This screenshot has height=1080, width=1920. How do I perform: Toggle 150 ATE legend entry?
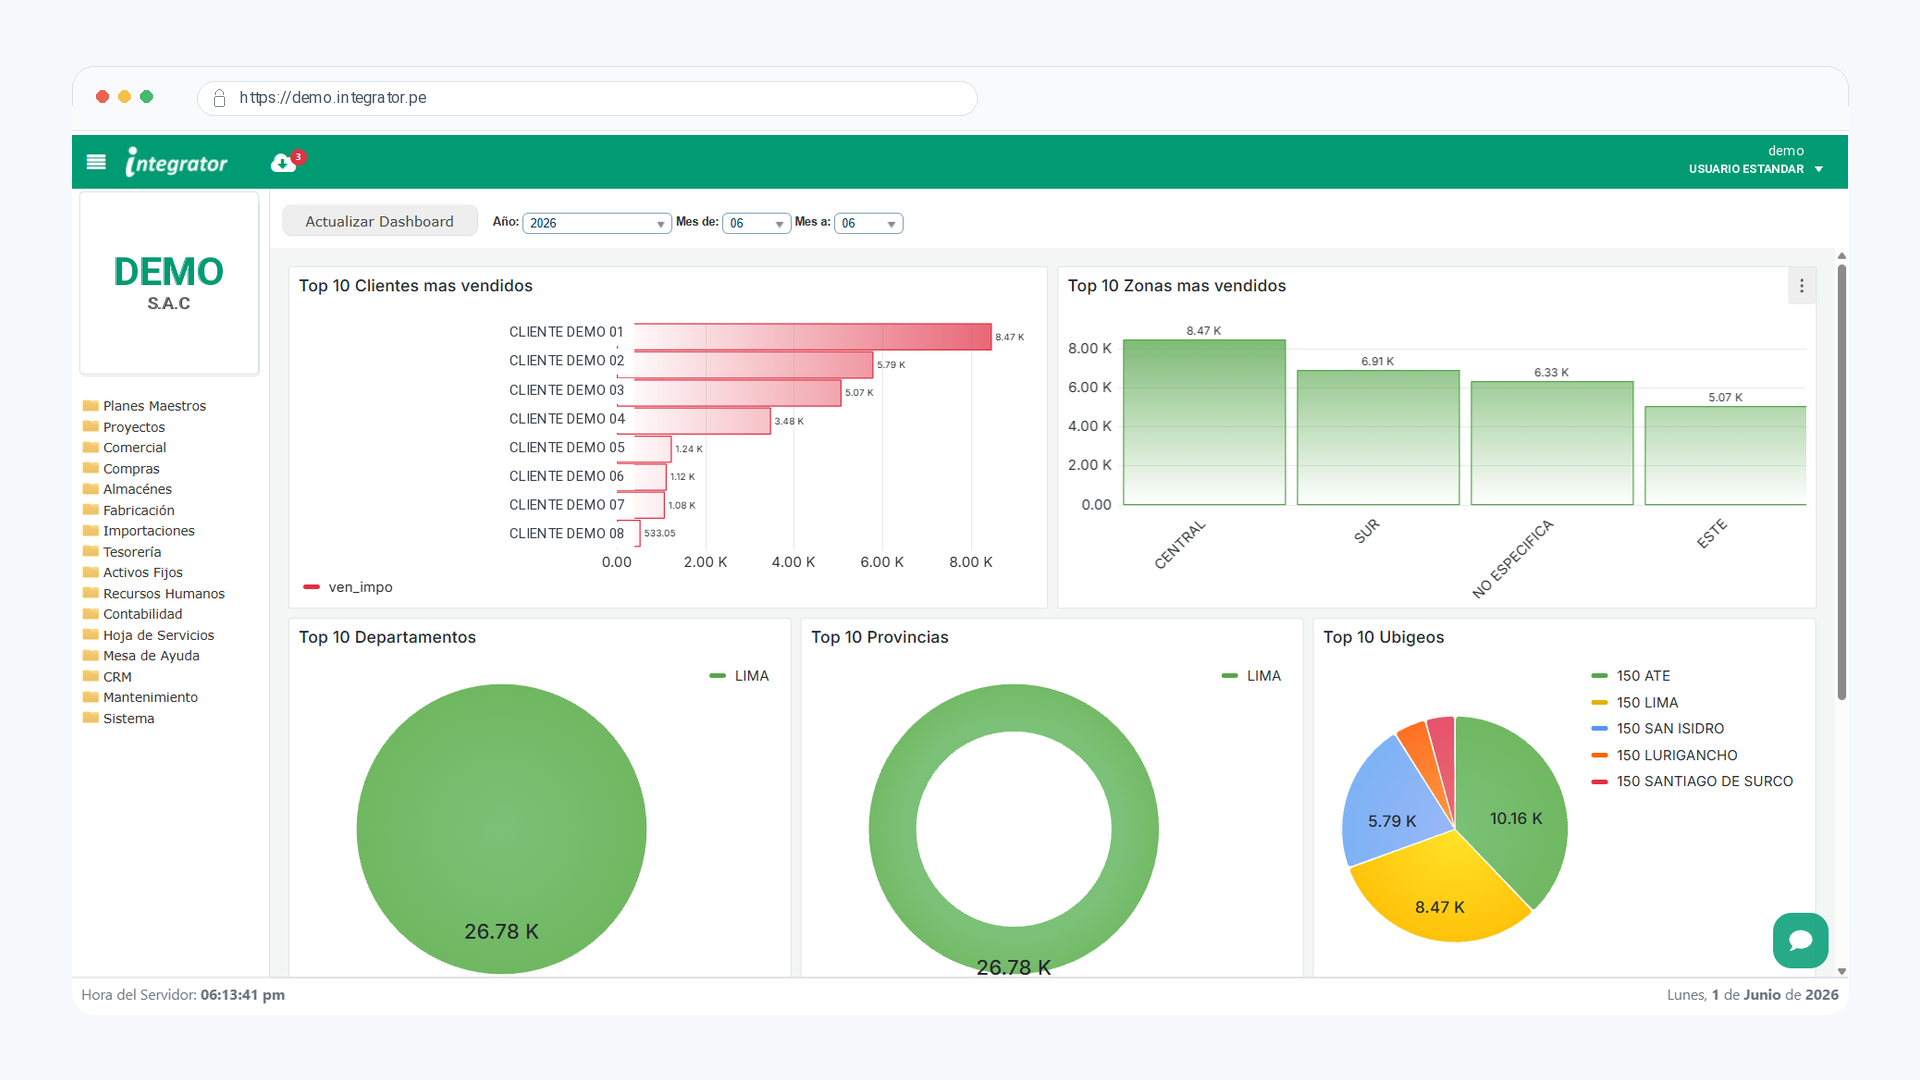click(1631, 676)
